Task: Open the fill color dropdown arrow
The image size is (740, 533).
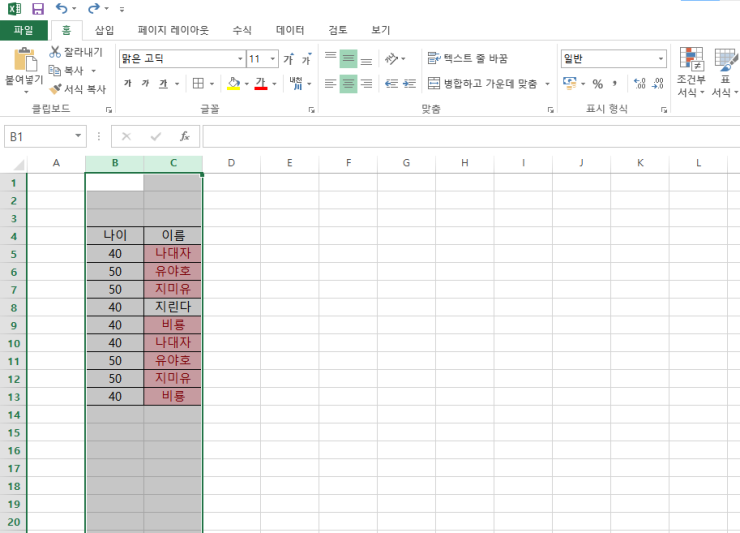Action: click(246, 84)
